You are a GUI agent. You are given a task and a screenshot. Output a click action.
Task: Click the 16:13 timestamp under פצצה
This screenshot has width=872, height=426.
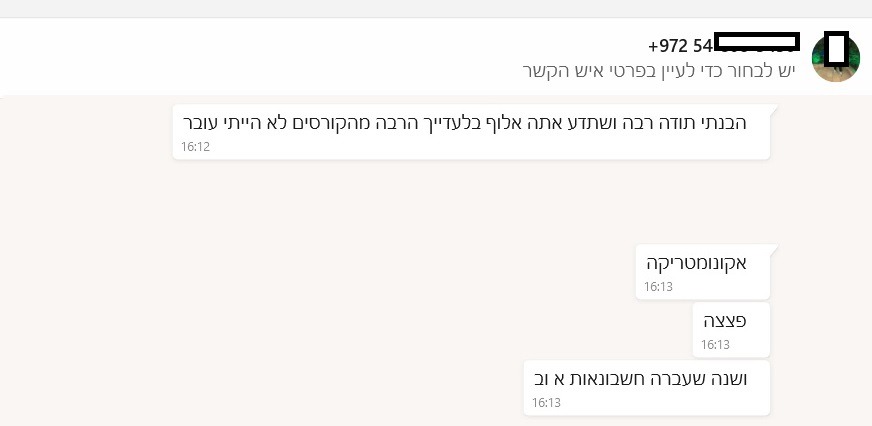pyautogui.click(x=715, y=345)
